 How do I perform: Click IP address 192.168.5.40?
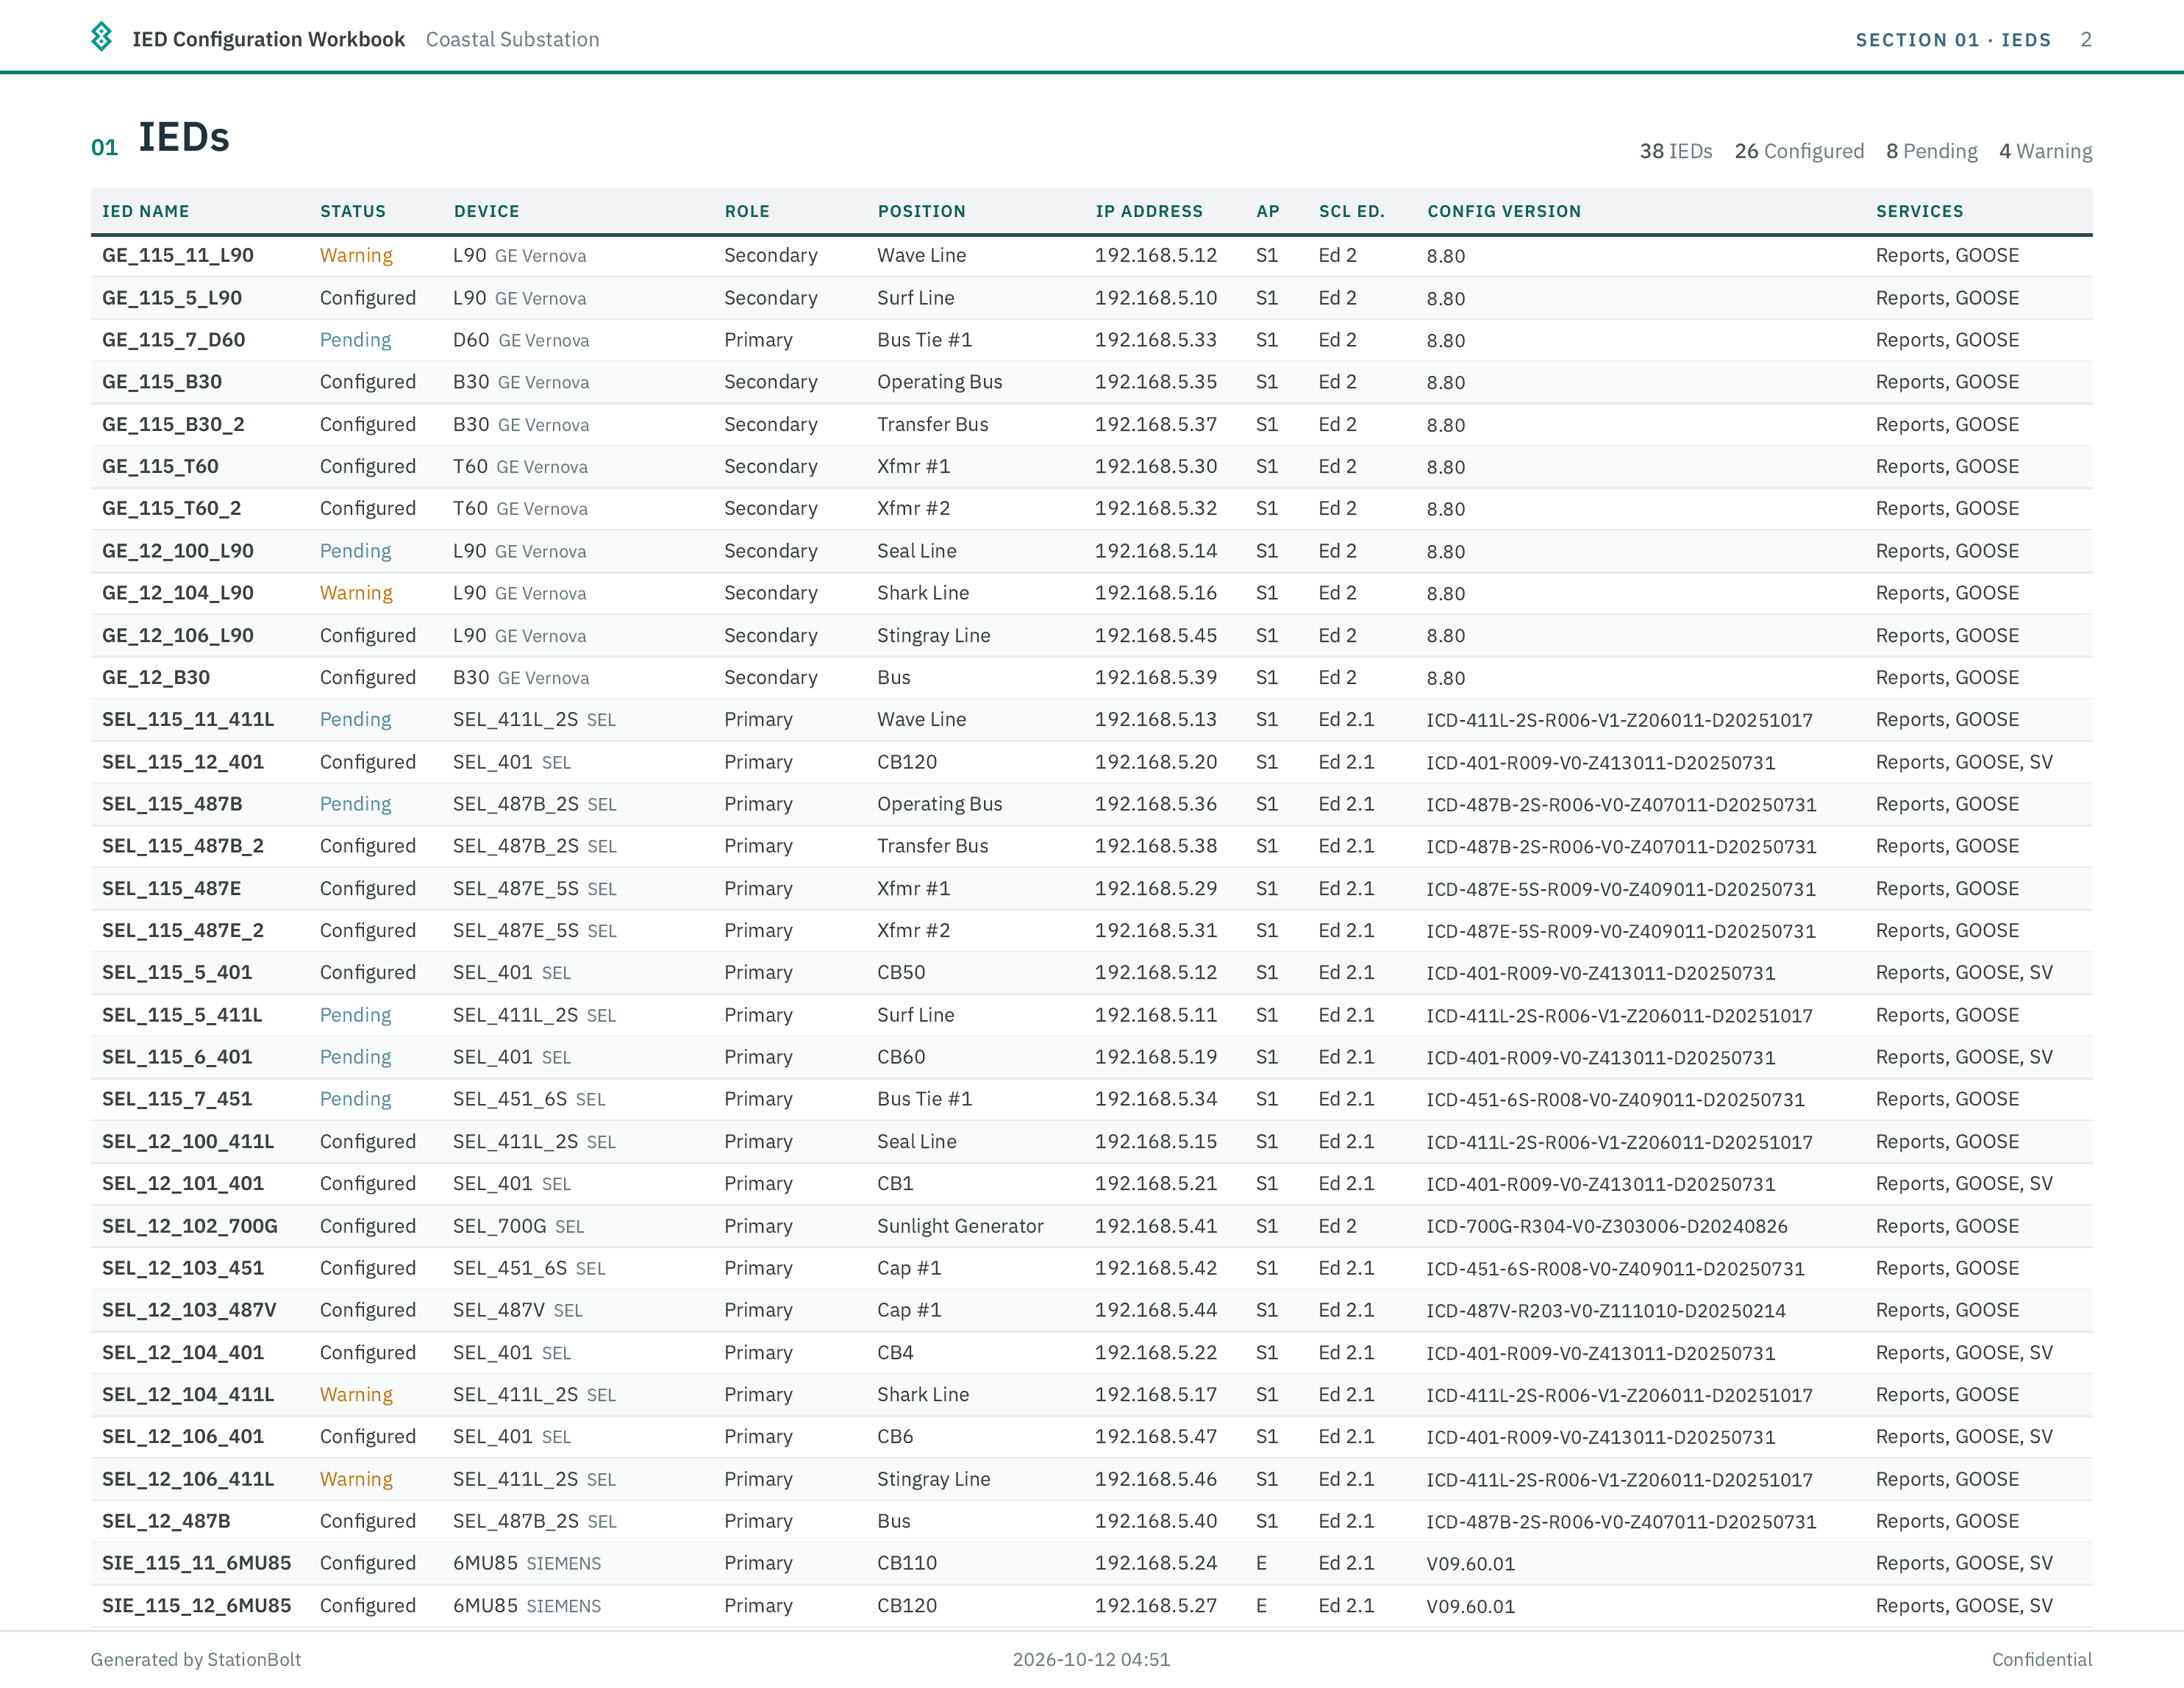point(1156,1521)
